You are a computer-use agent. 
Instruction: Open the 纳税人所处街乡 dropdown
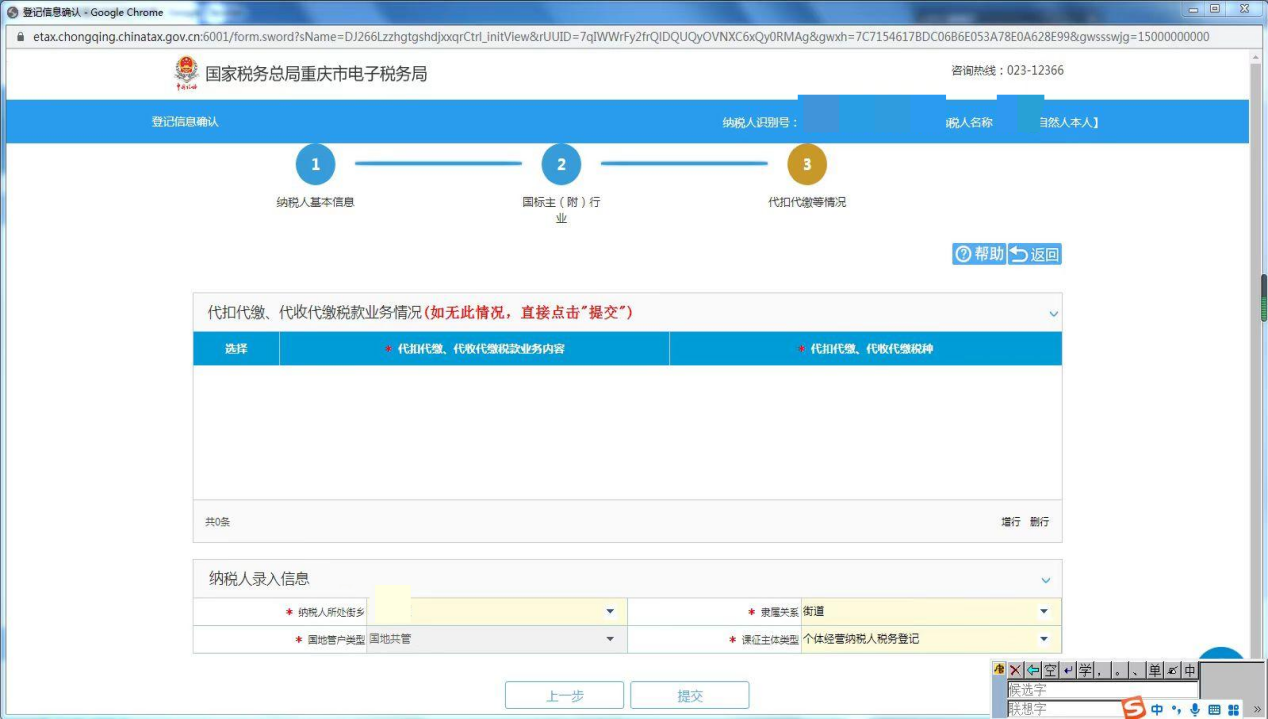610,612
